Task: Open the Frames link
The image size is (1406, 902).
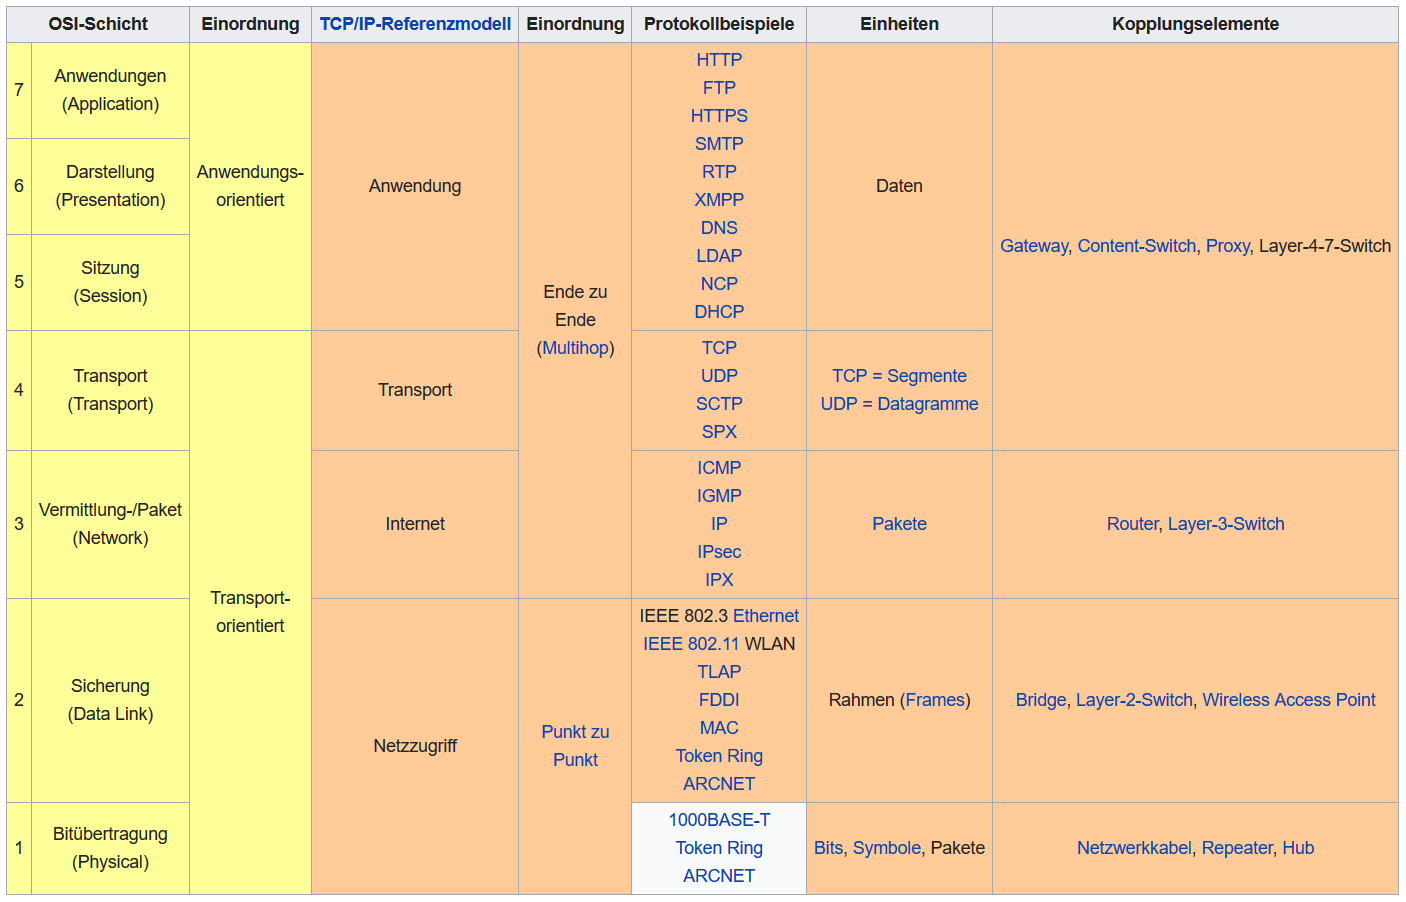Action: click(935, 700)
